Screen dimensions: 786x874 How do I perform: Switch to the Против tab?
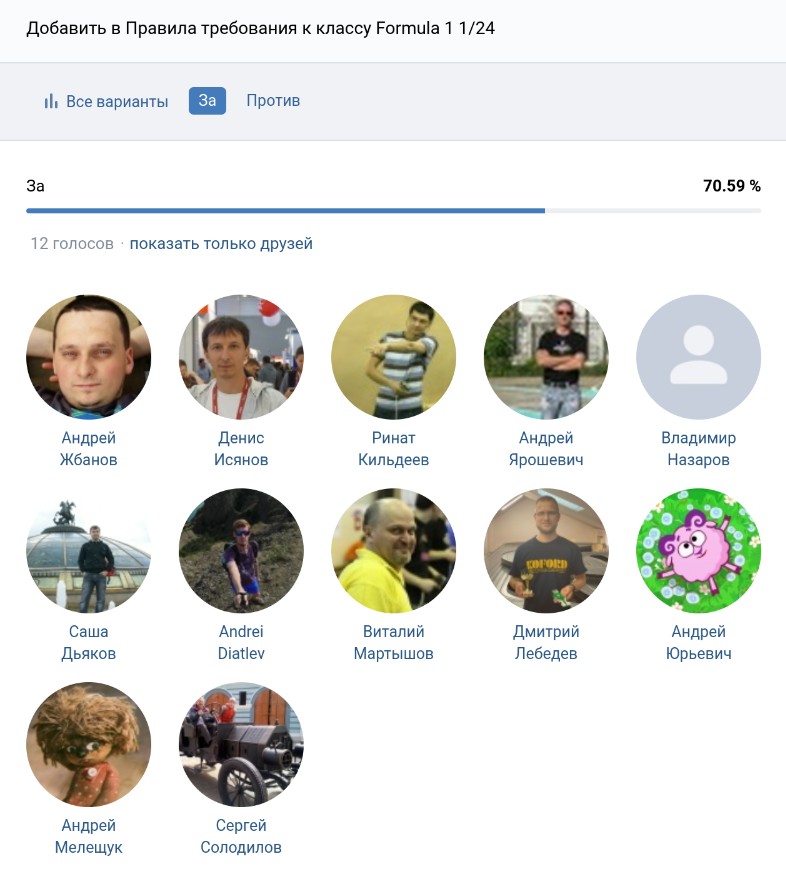pyautogui.click(x=273, y=101)
